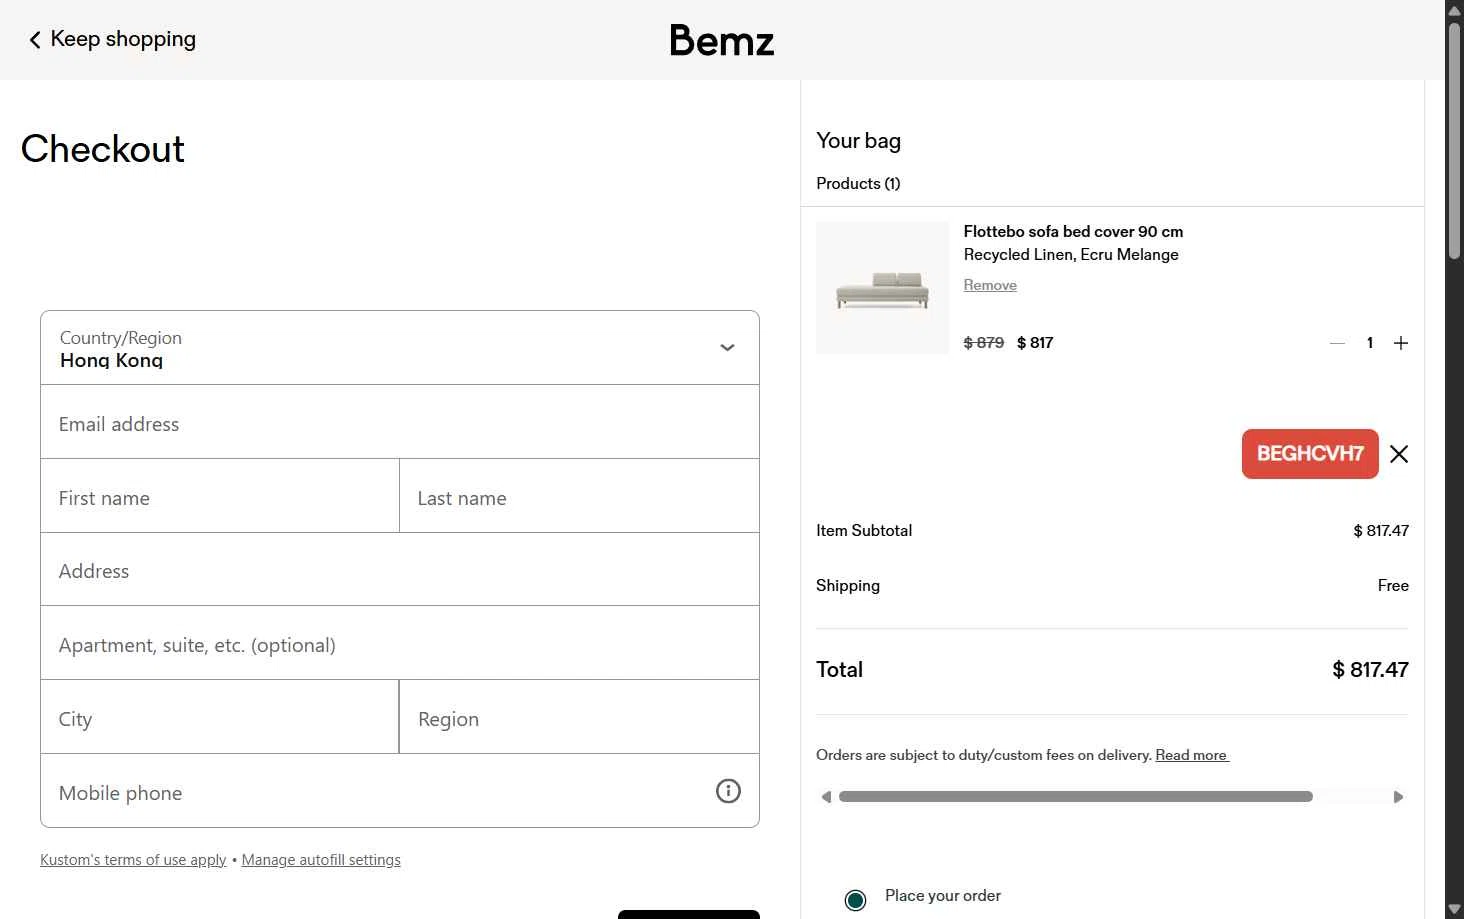
Task: Click the Email address field
Action: pos(400,422)
